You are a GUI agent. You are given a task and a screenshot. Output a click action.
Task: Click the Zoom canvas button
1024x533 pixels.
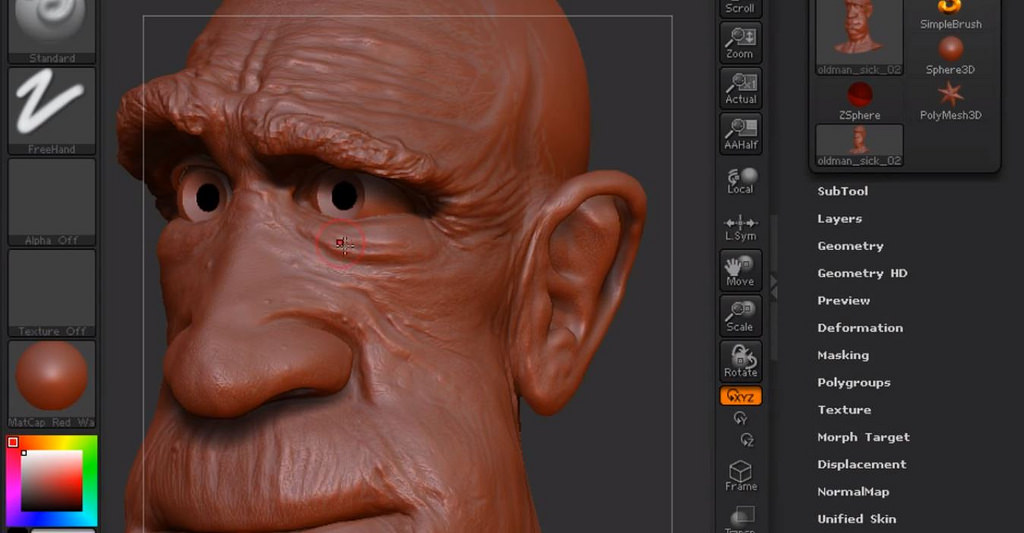(x=741, y=42)
